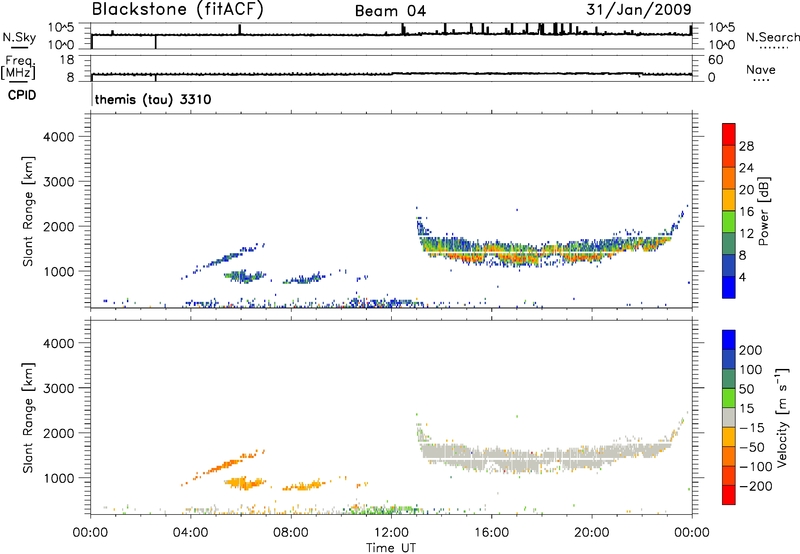800x554 pixels.
Task: Click the 60 tick on Nave axis
Action: tap(715, 60)
